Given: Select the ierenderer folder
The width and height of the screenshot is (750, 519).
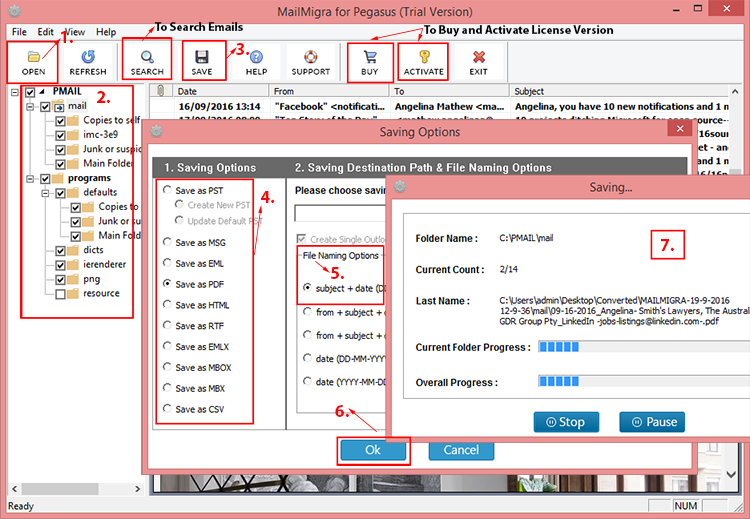Looking at the screenshot, I should [104, 264].
